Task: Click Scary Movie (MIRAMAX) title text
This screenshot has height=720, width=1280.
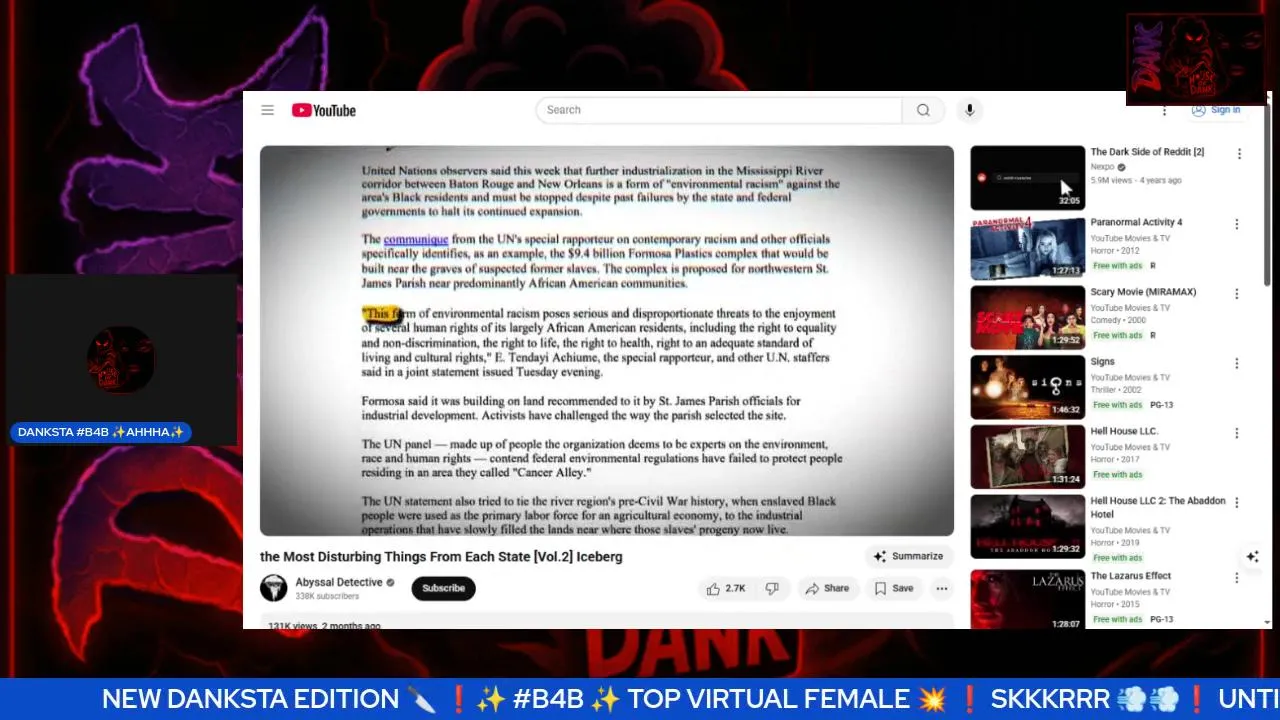Action: click(1143, 292)
